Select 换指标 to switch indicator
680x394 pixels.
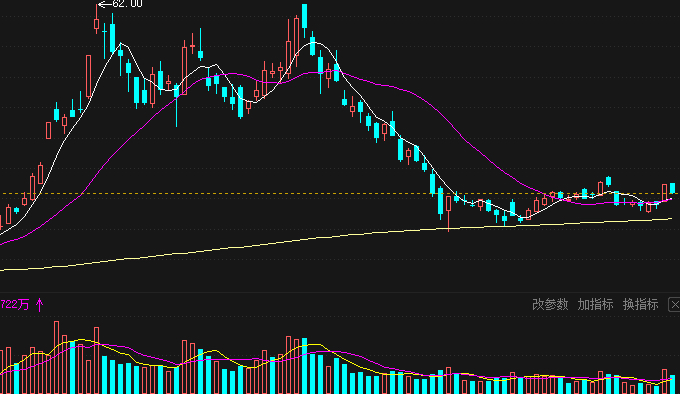point(641,305)
